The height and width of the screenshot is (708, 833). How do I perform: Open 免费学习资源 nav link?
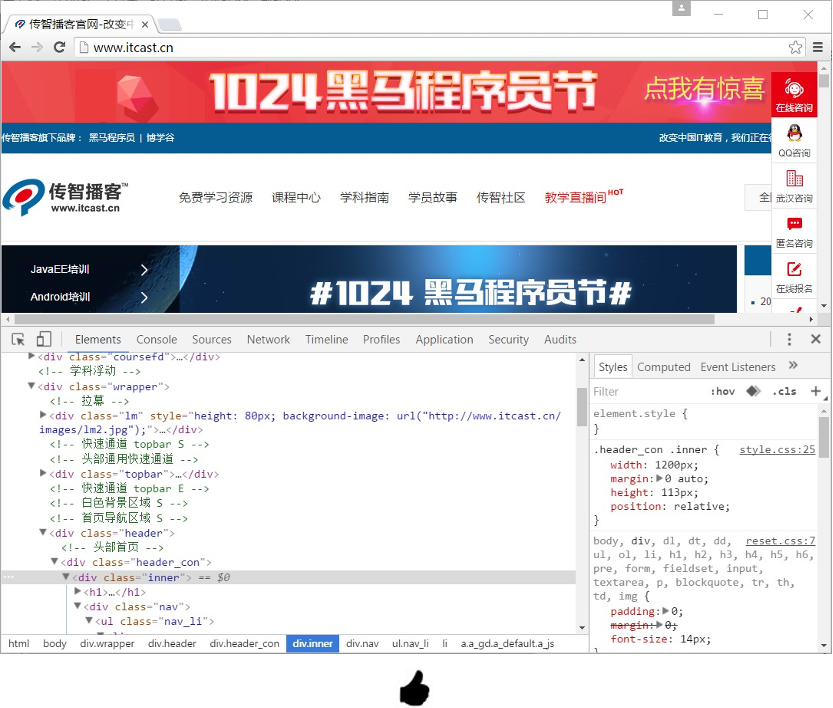click(215, 198)
